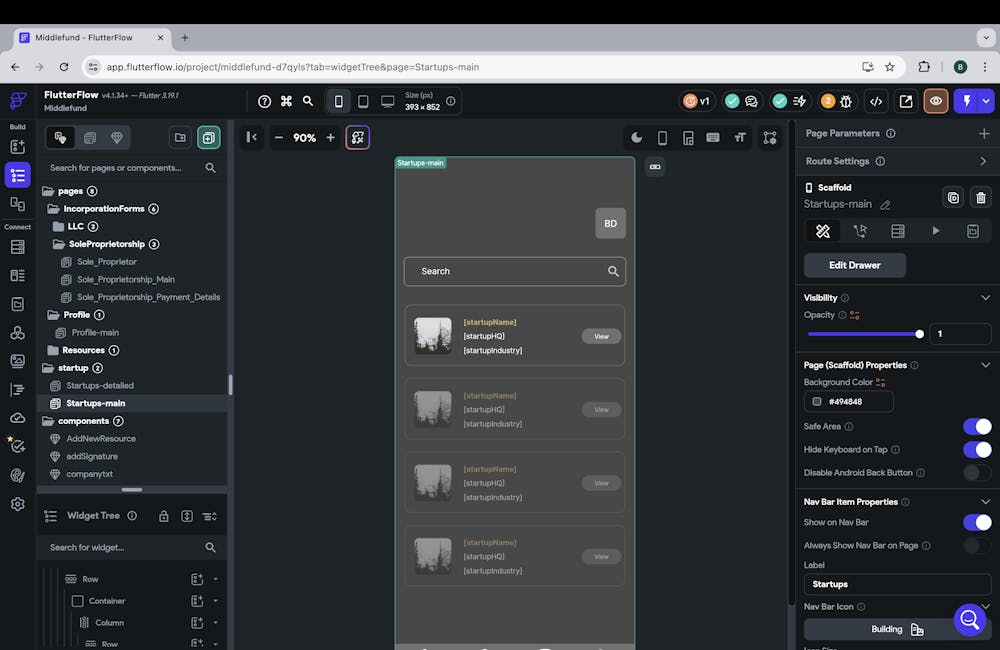Viewport: 1000px width, 650px height.
Task: Turn off Hide Keyboard on Tap
Action: click(977, 450)
